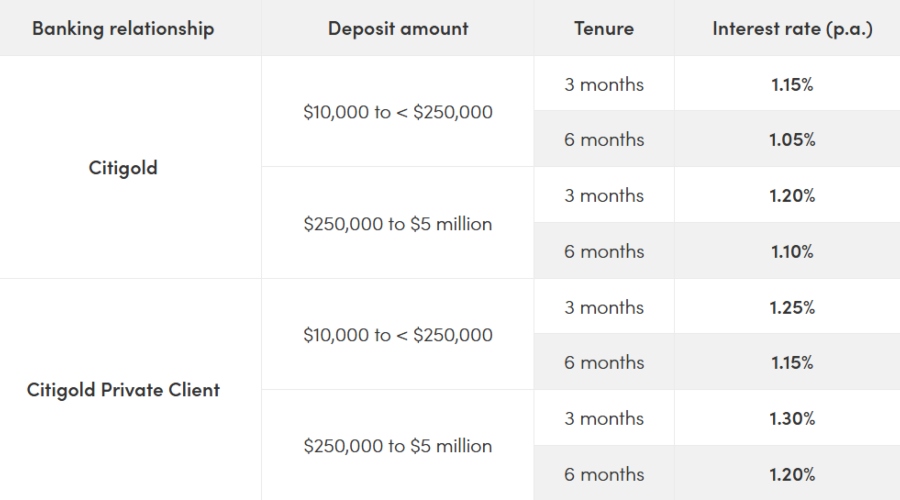Select the 3 months tenure beside 1.25%
This screenshot has width=900, height=500.
604,307
